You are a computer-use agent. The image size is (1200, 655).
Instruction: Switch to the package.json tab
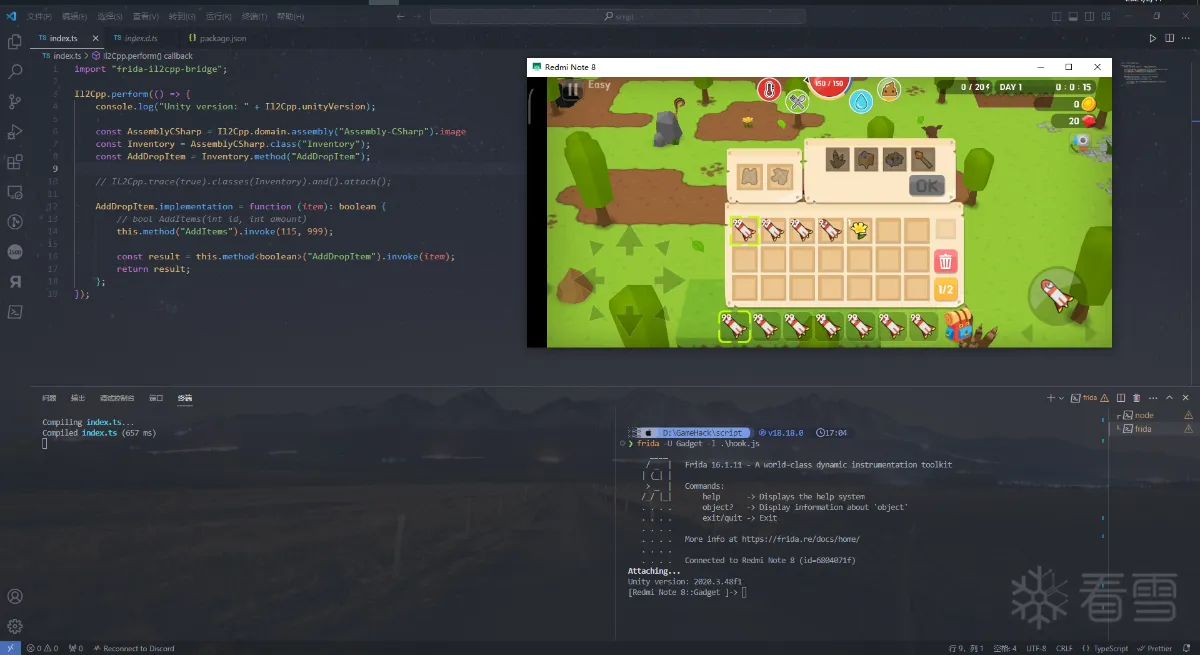tap(216, 38)
